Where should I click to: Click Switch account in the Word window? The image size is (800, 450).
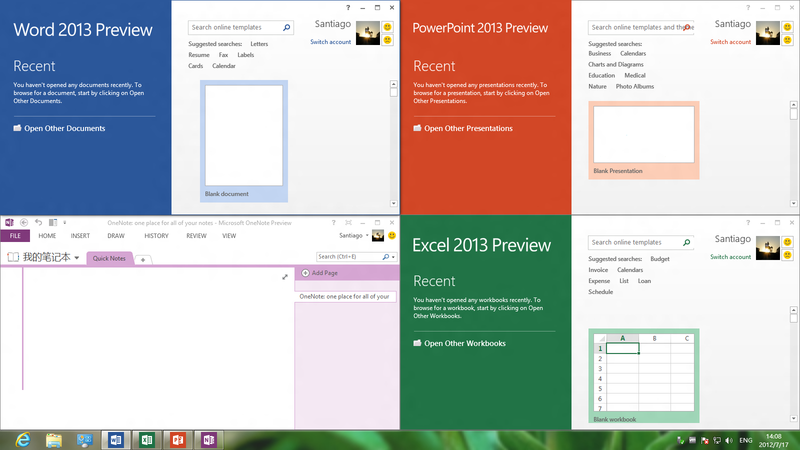point(331,42)
